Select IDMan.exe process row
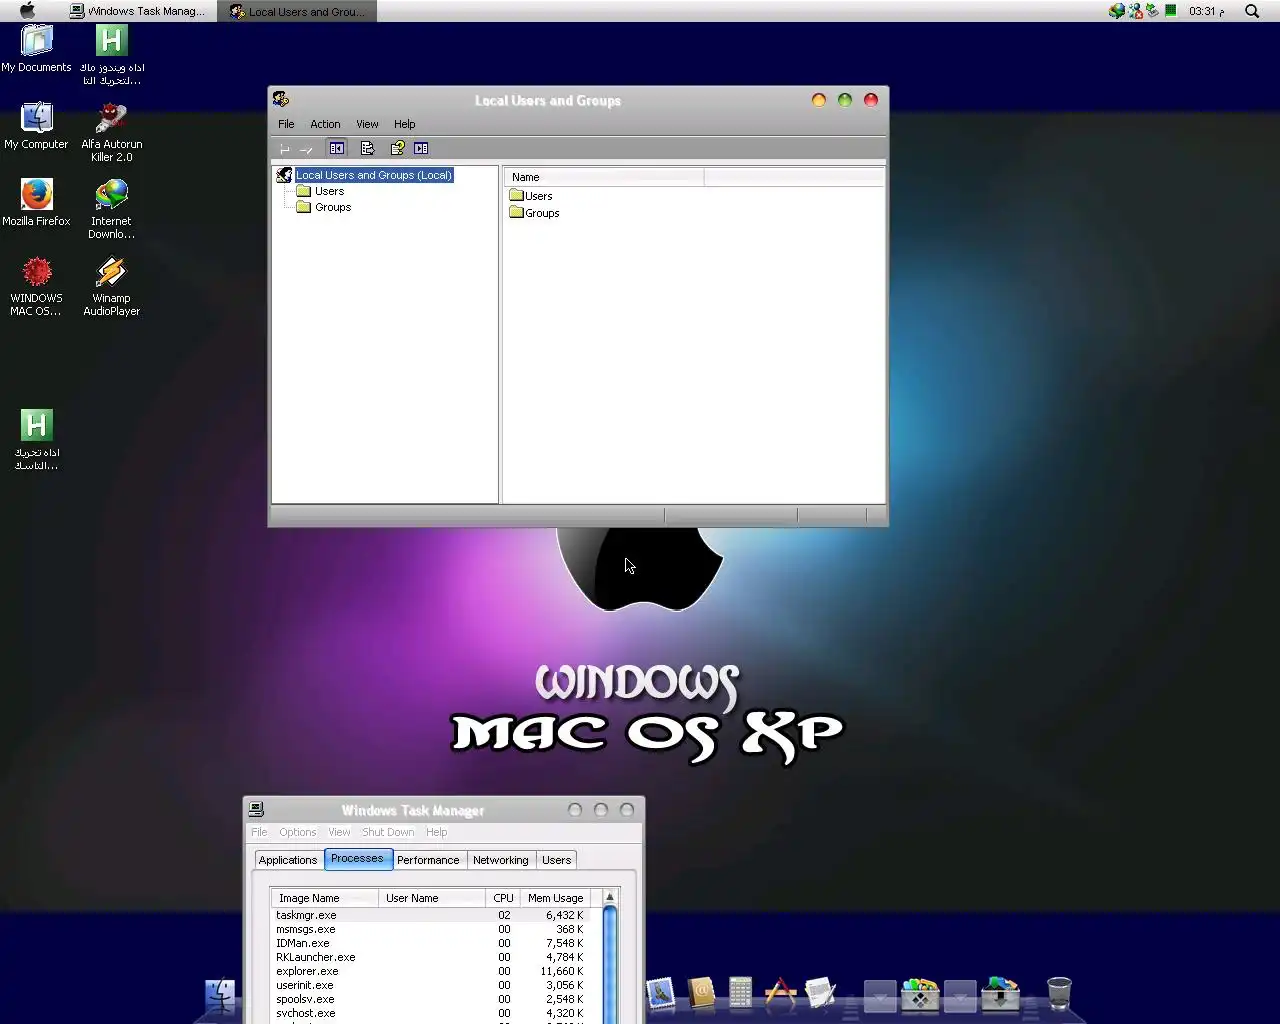This screenshot has height=1024, width=1280. pos(430,943)
